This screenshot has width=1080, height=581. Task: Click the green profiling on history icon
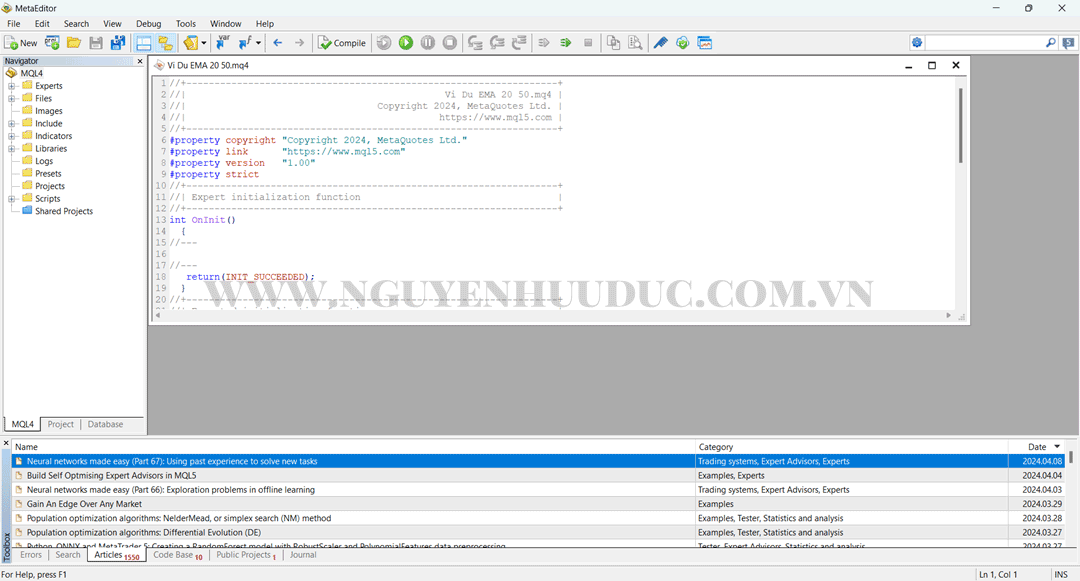(x=566, y=43)
